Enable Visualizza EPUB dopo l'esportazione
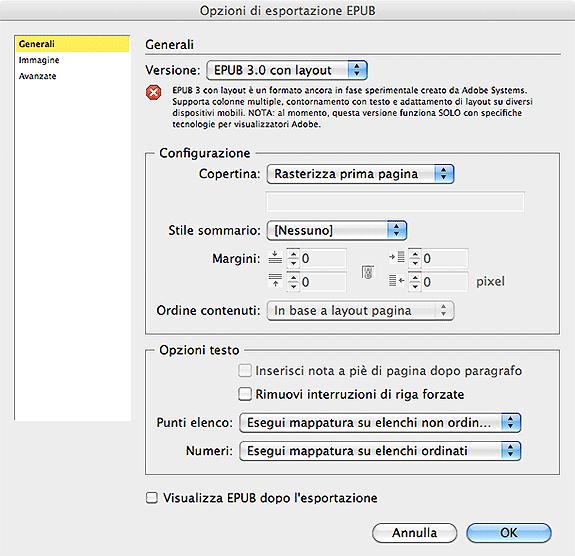This screenshot has width=575, height=556. (x=152, y=498)
